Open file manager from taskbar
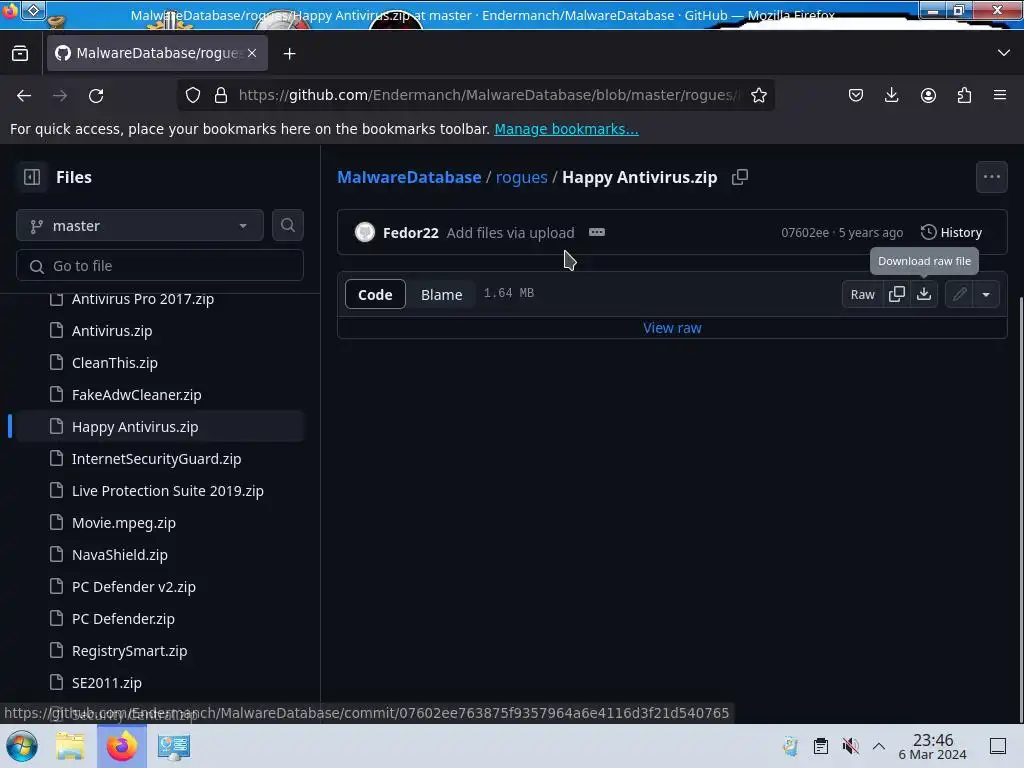Screen dimensions: 1024x768 [70, 746]
